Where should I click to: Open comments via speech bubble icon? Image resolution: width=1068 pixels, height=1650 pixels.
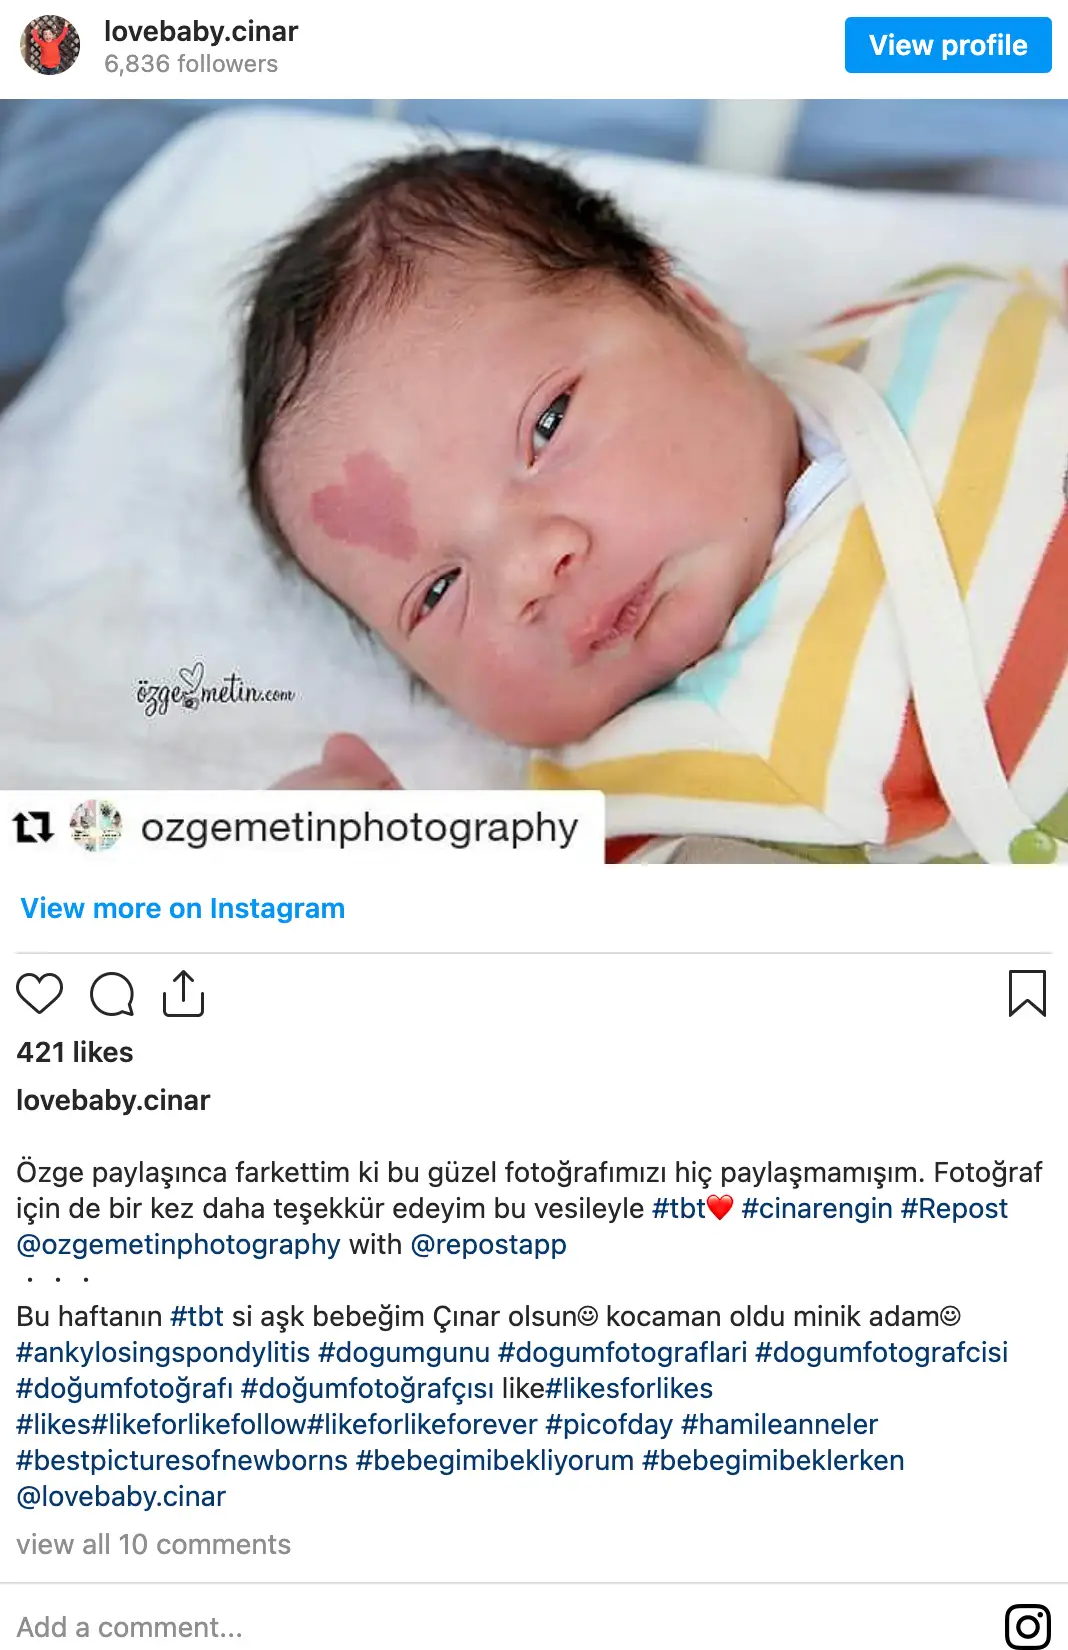coord(112,993)
